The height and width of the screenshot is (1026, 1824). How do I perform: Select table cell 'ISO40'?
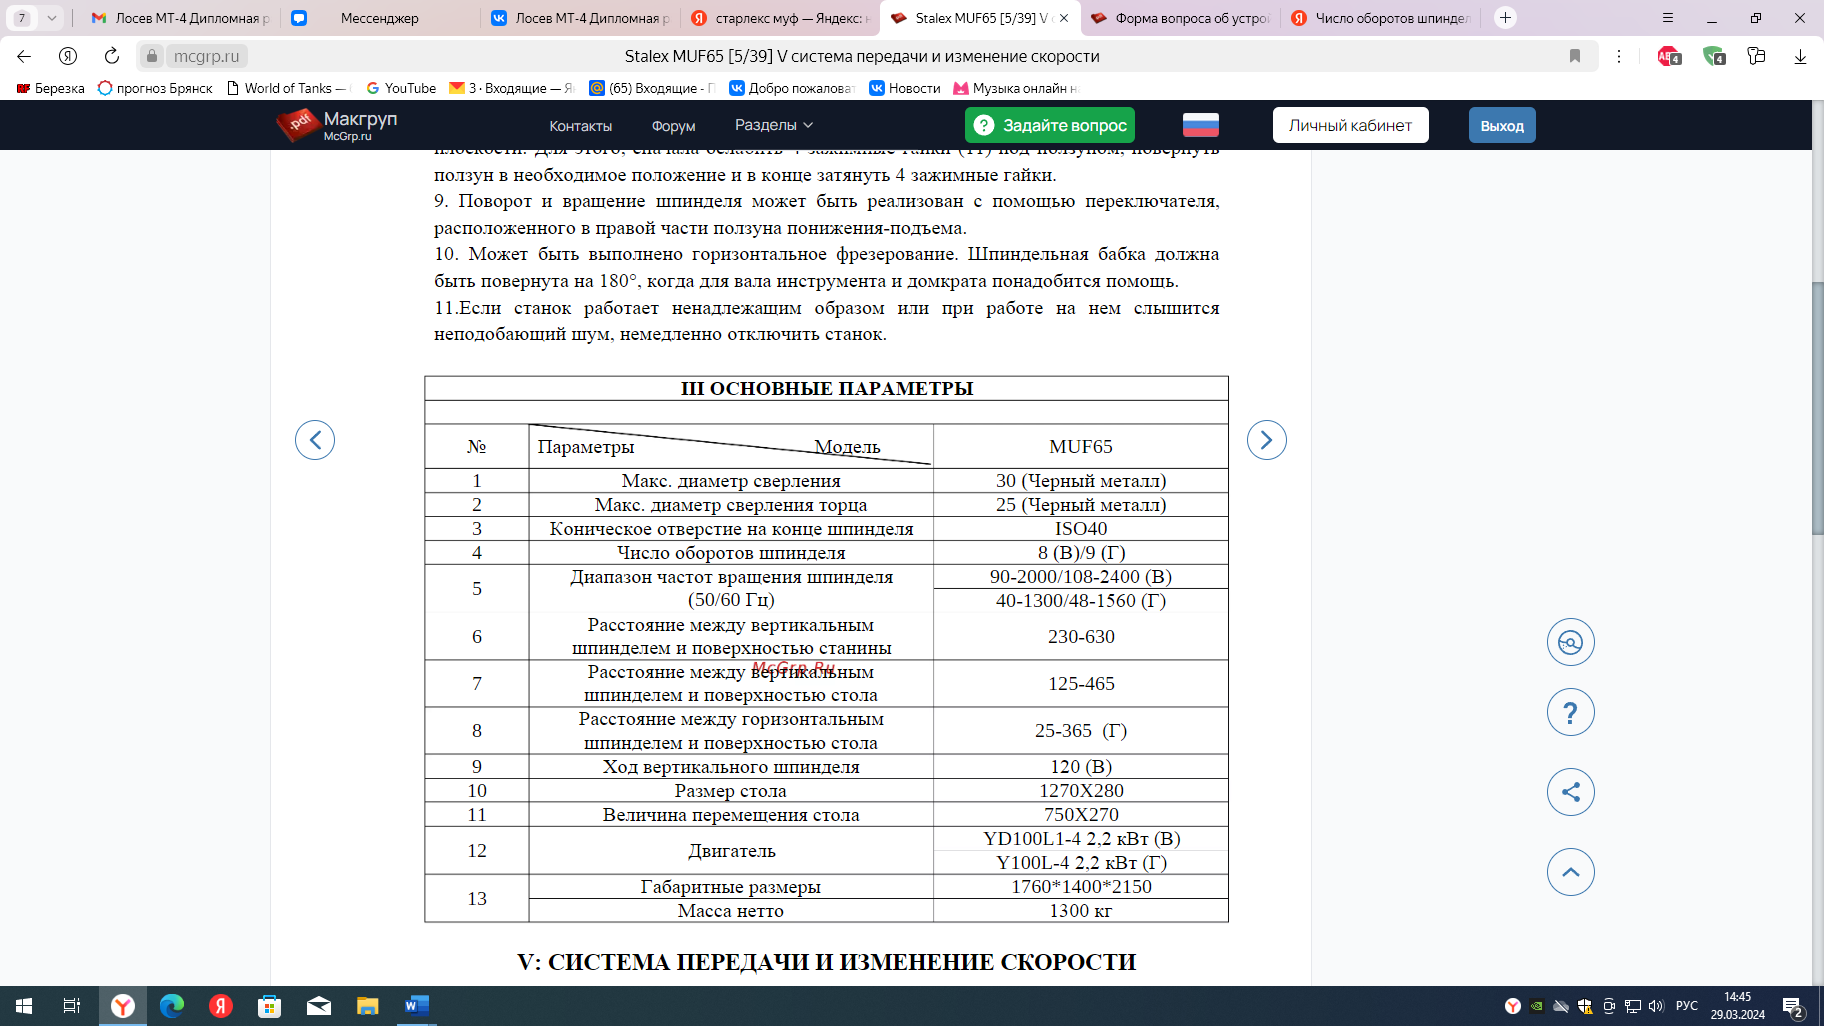click(1081, 529)
